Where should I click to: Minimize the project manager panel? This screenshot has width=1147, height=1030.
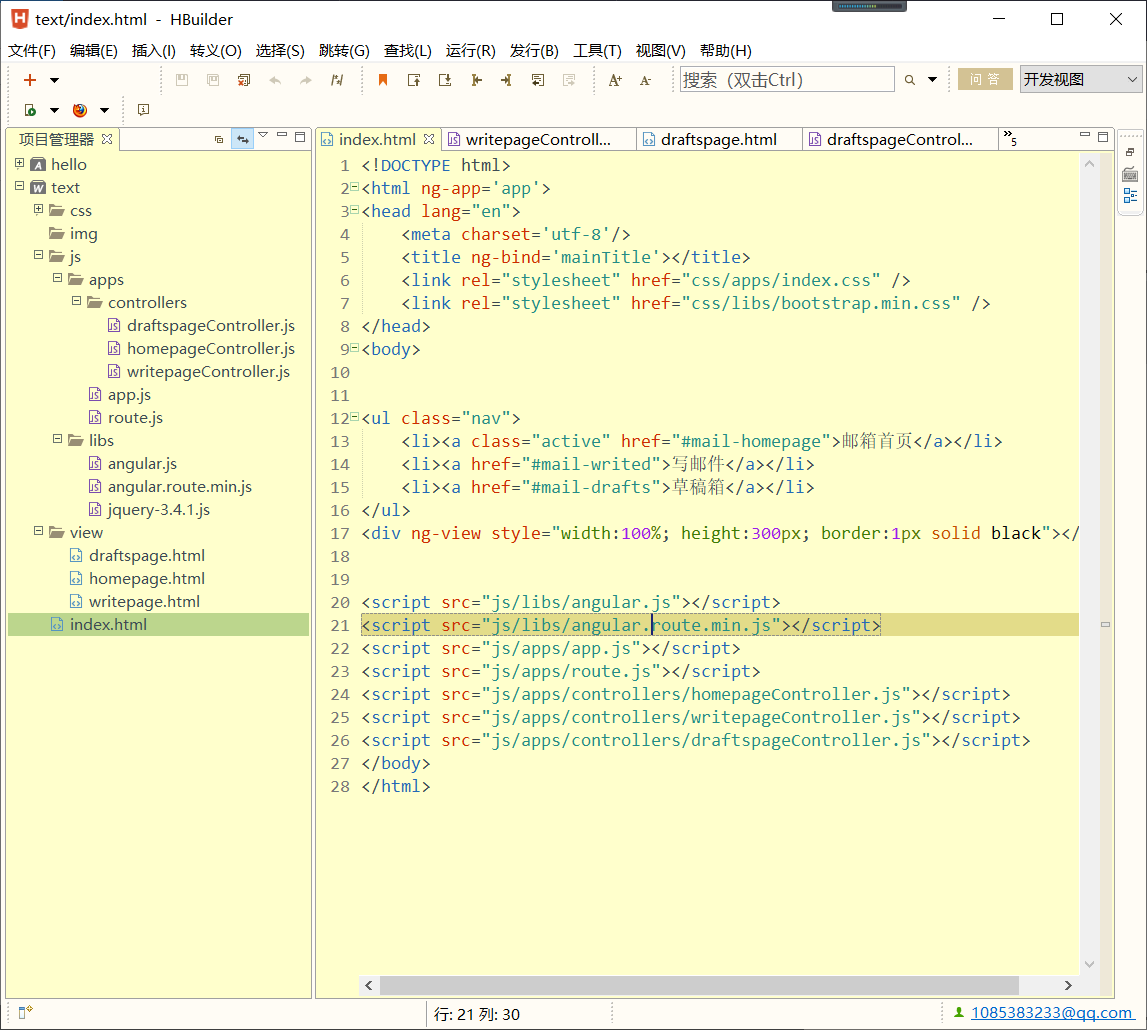[282, 136]
